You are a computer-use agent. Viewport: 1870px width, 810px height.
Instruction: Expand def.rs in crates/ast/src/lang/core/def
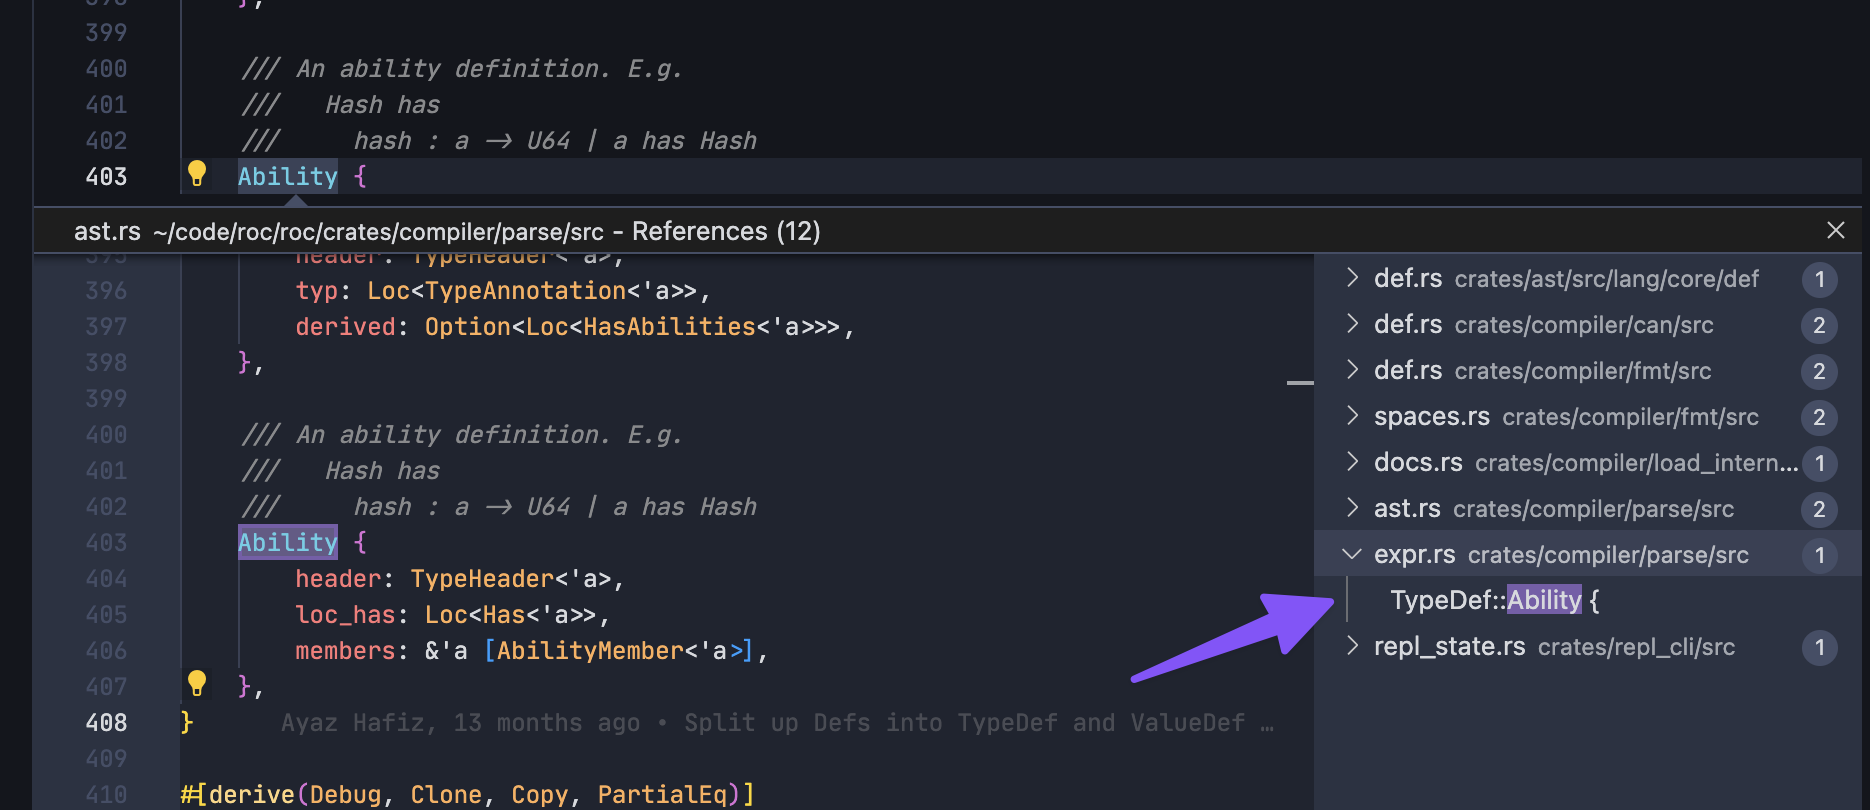1352,278
